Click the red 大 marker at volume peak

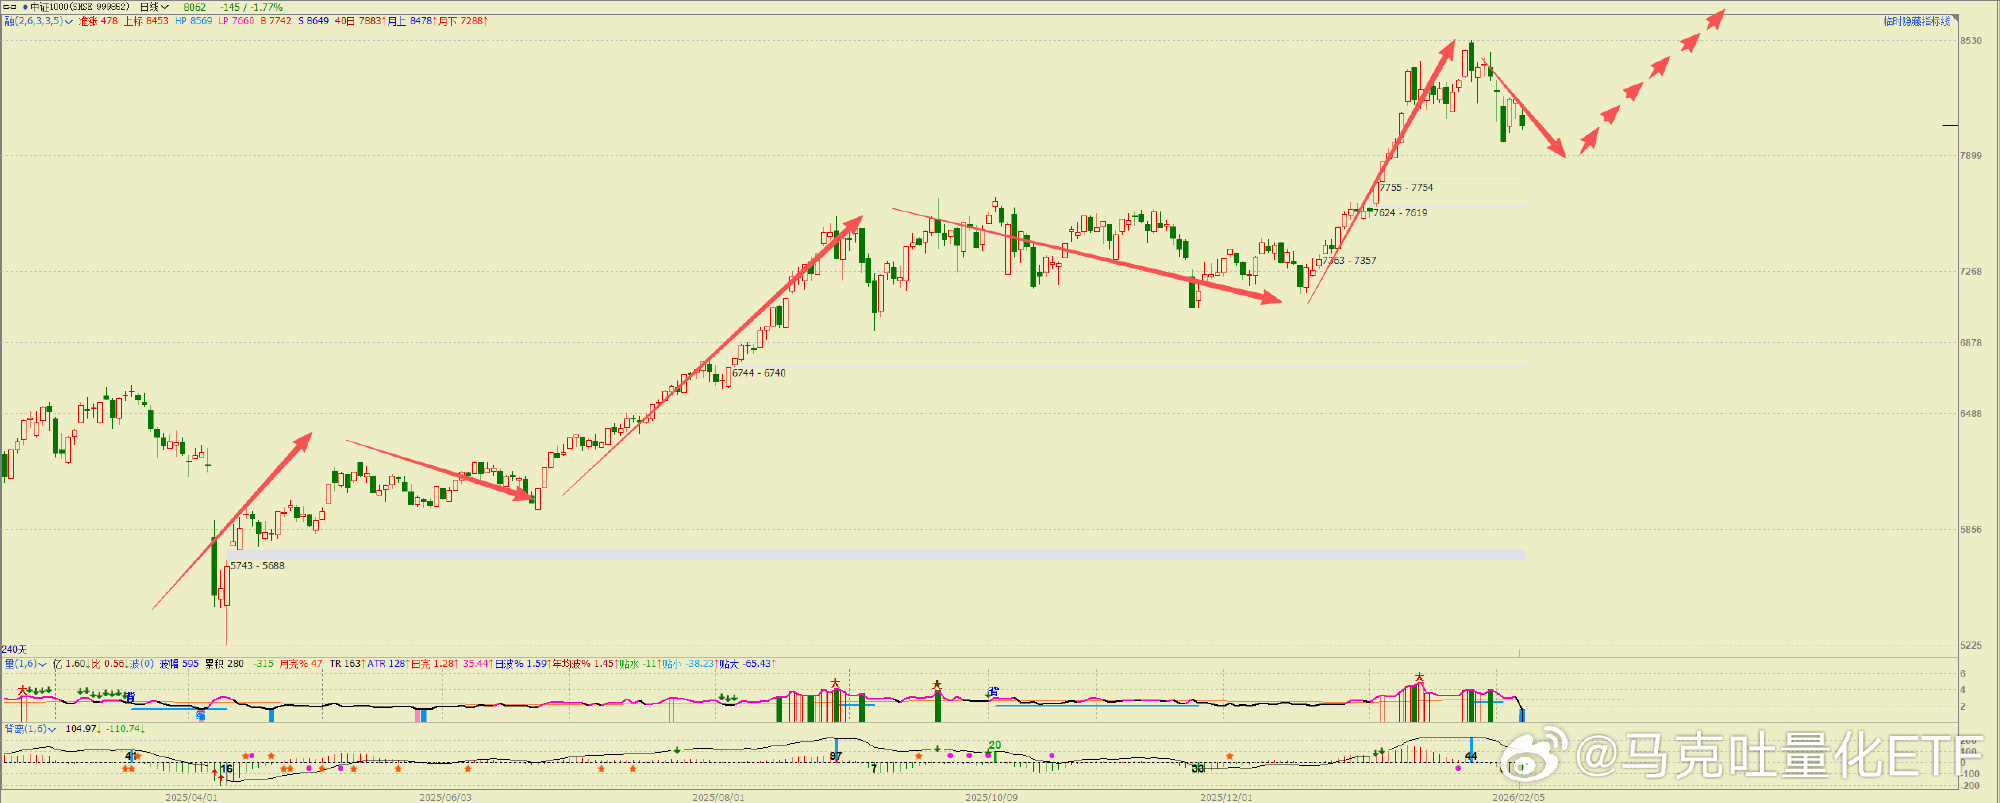point(1419,677)
